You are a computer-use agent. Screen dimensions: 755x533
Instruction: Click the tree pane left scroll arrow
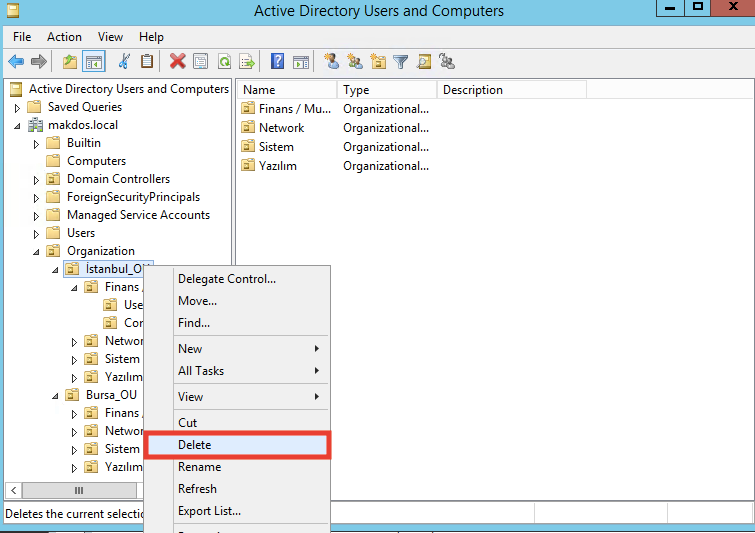(13, 491)
